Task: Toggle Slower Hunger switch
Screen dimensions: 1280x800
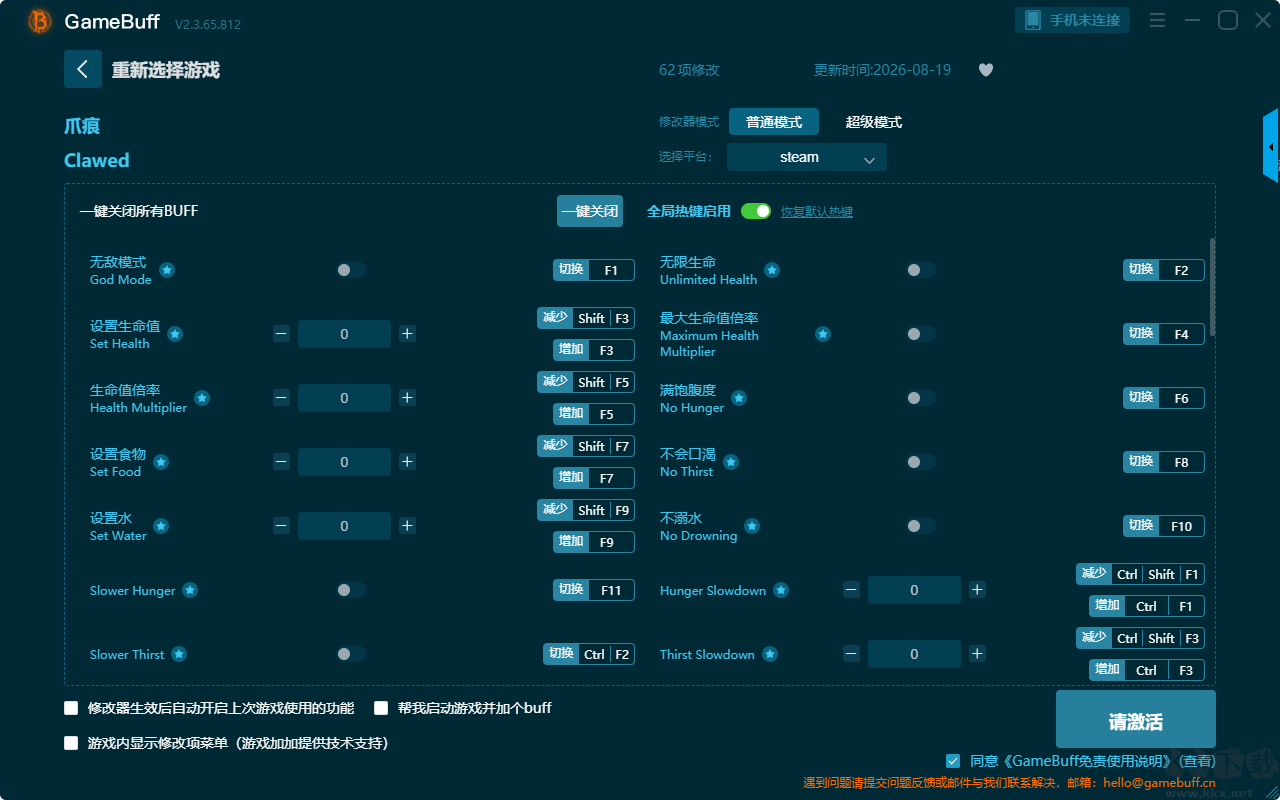Action: [351, 590]
